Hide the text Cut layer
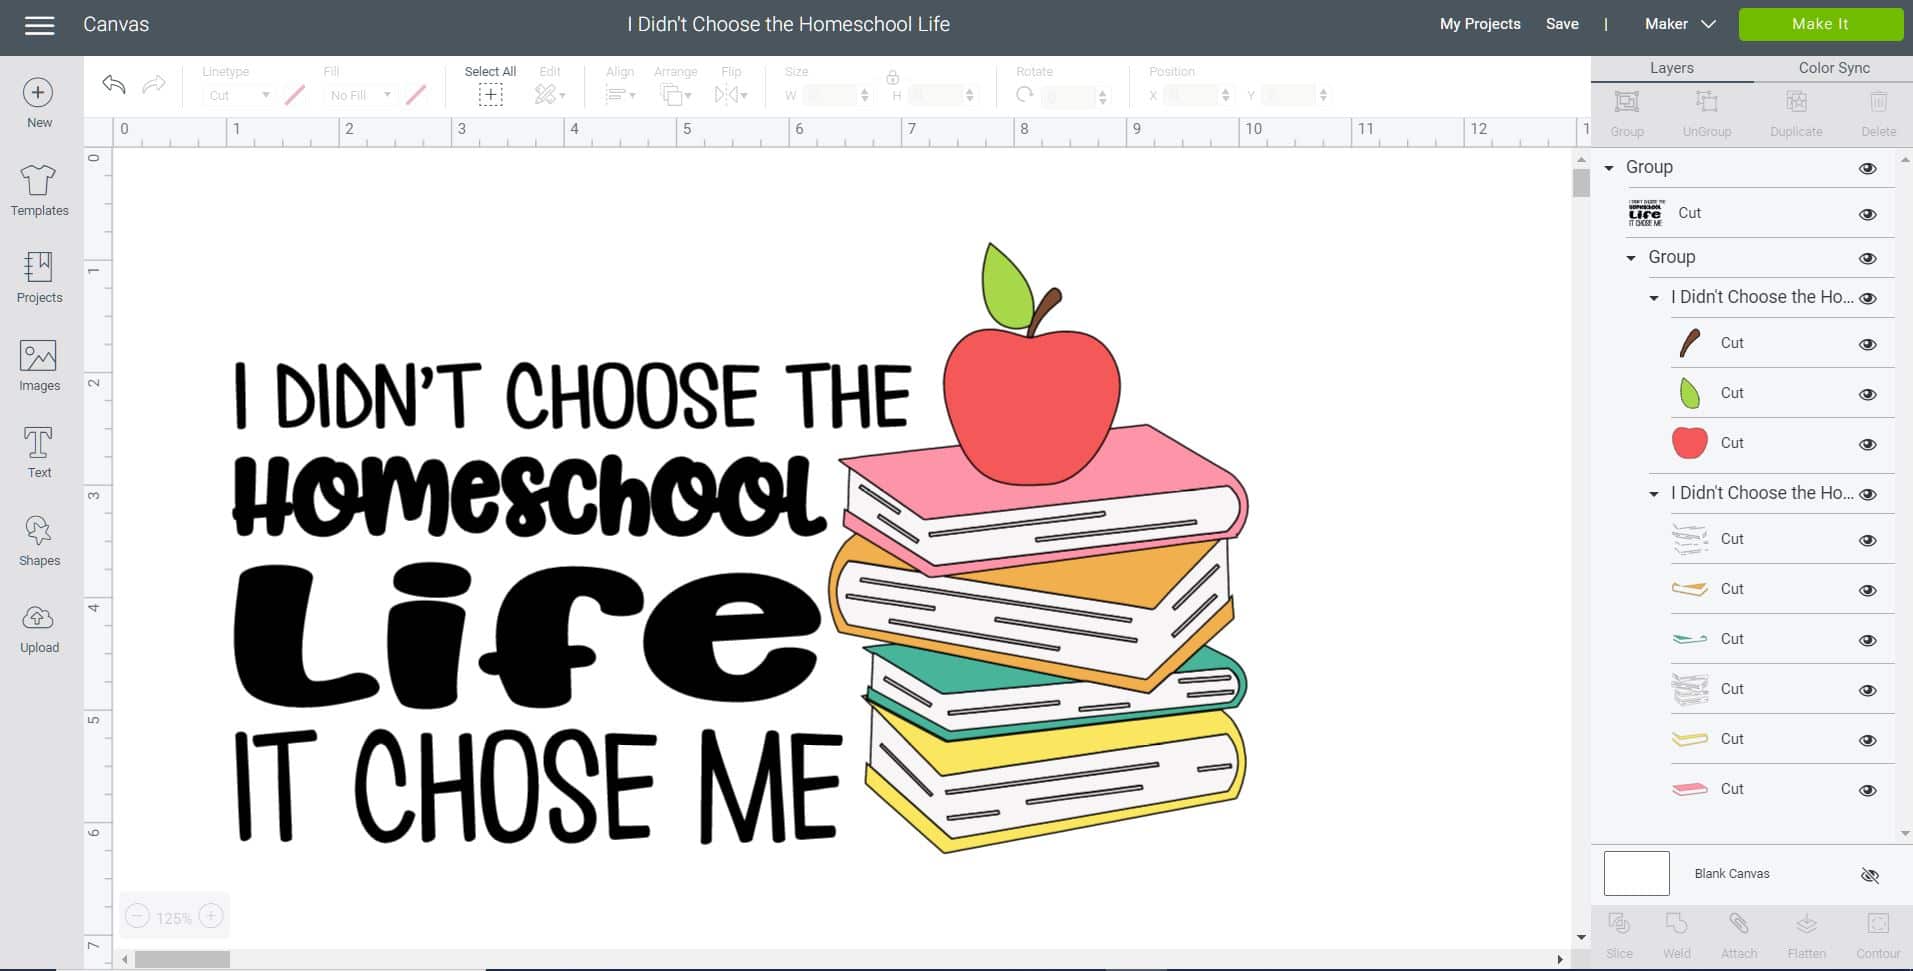 [1867, 214]
